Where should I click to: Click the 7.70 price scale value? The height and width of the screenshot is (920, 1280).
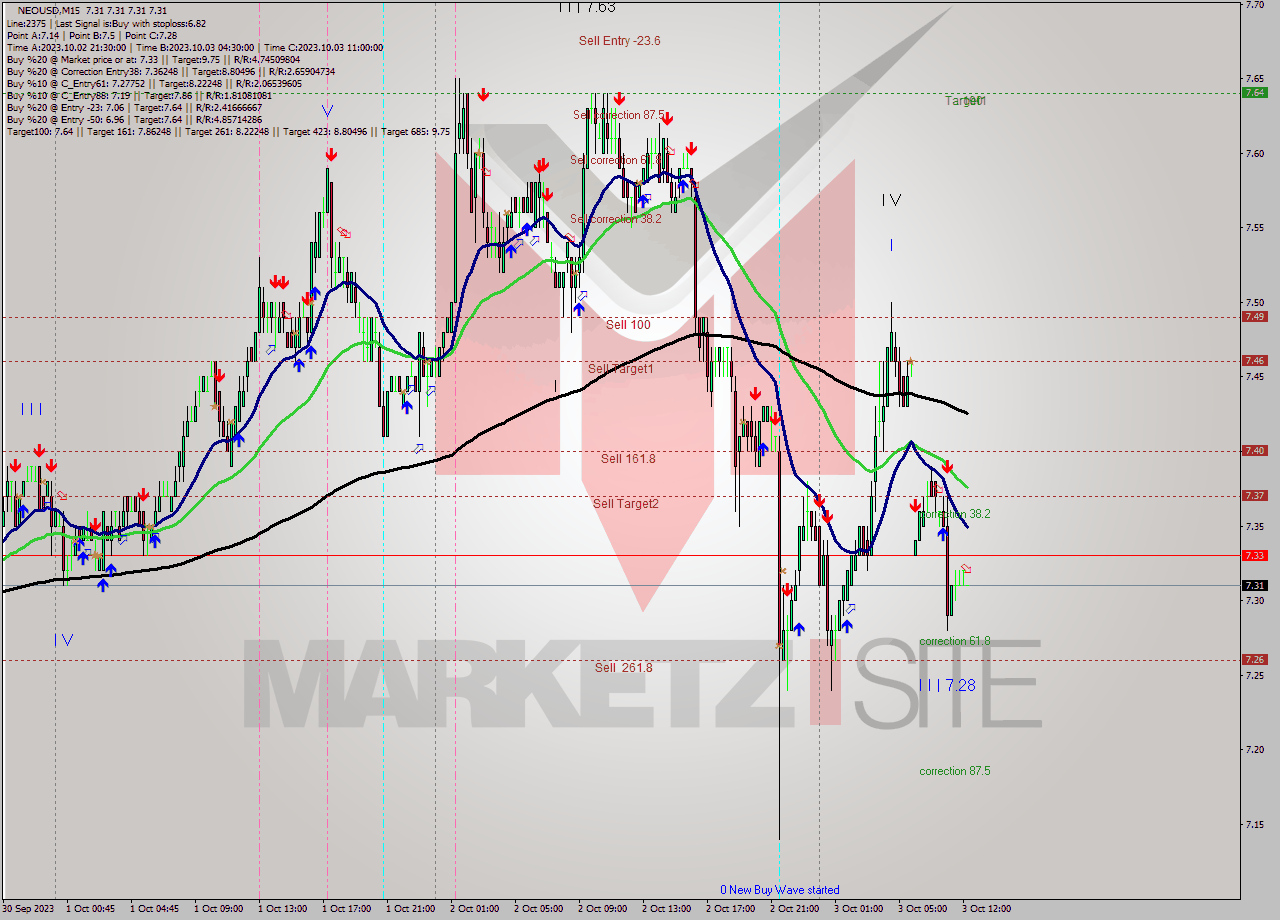point(1254,4)
